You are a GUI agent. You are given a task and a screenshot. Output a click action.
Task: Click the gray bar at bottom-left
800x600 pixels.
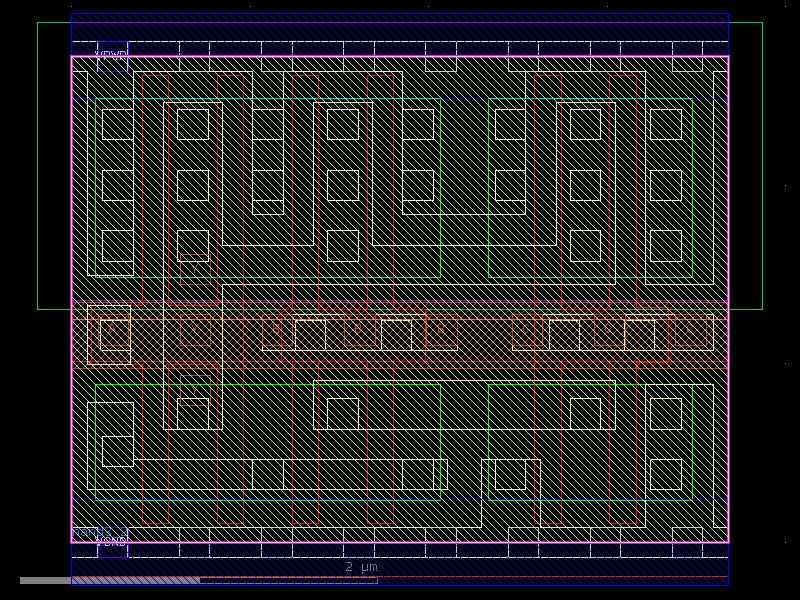(100, 578)
